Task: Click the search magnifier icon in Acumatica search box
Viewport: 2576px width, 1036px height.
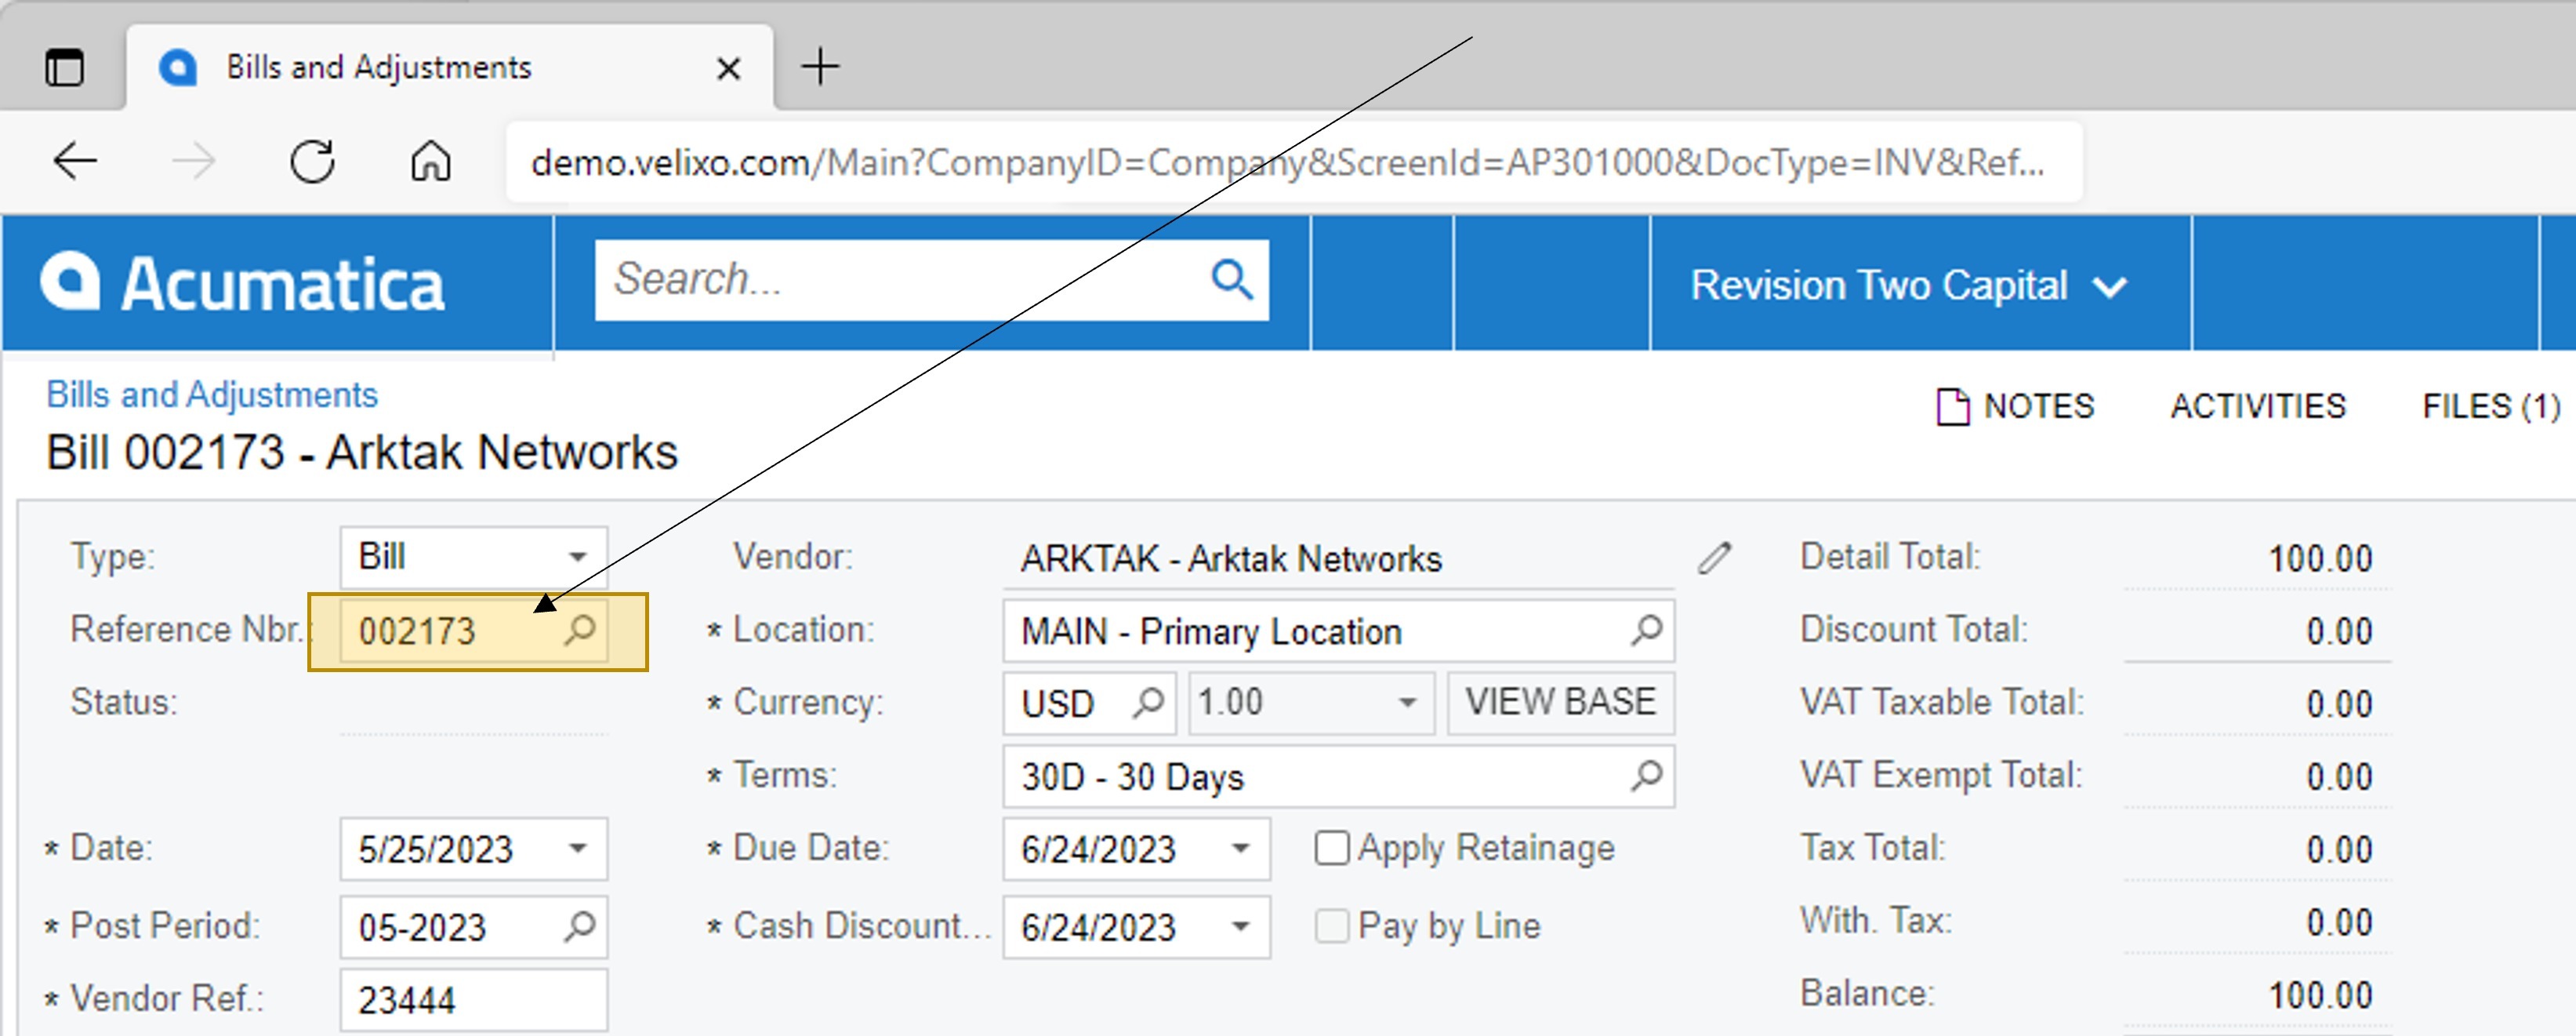Action: [x=1231, y=280]
